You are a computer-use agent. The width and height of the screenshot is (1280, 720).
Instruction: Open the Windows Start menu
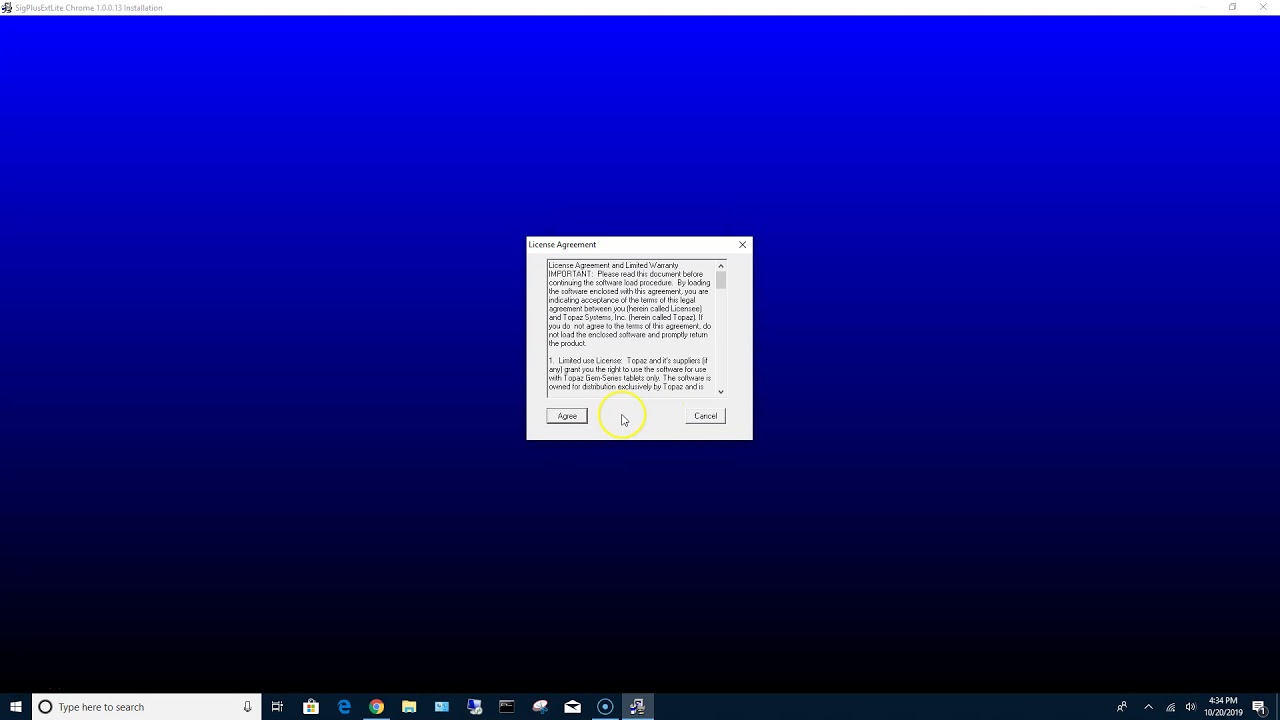click(16, 707)
